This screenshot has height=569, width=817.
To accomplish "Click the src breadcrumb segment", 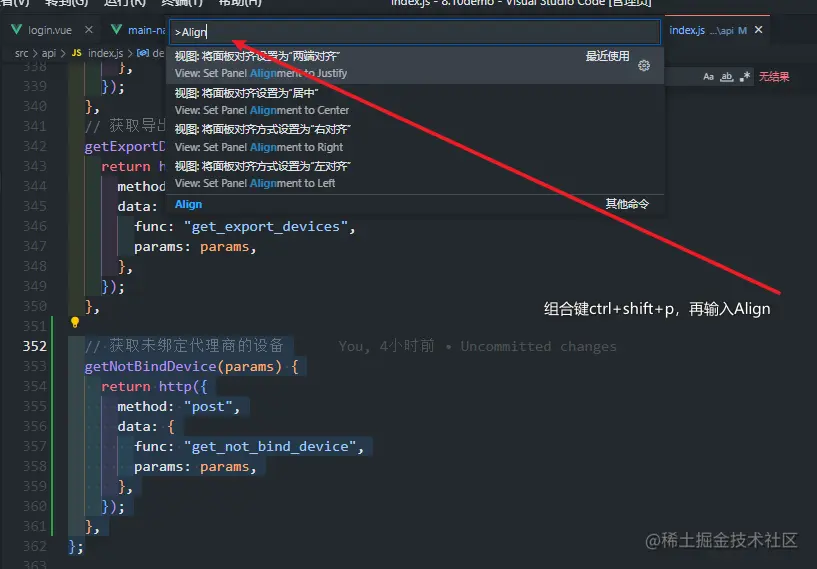I will coord(21,53).
